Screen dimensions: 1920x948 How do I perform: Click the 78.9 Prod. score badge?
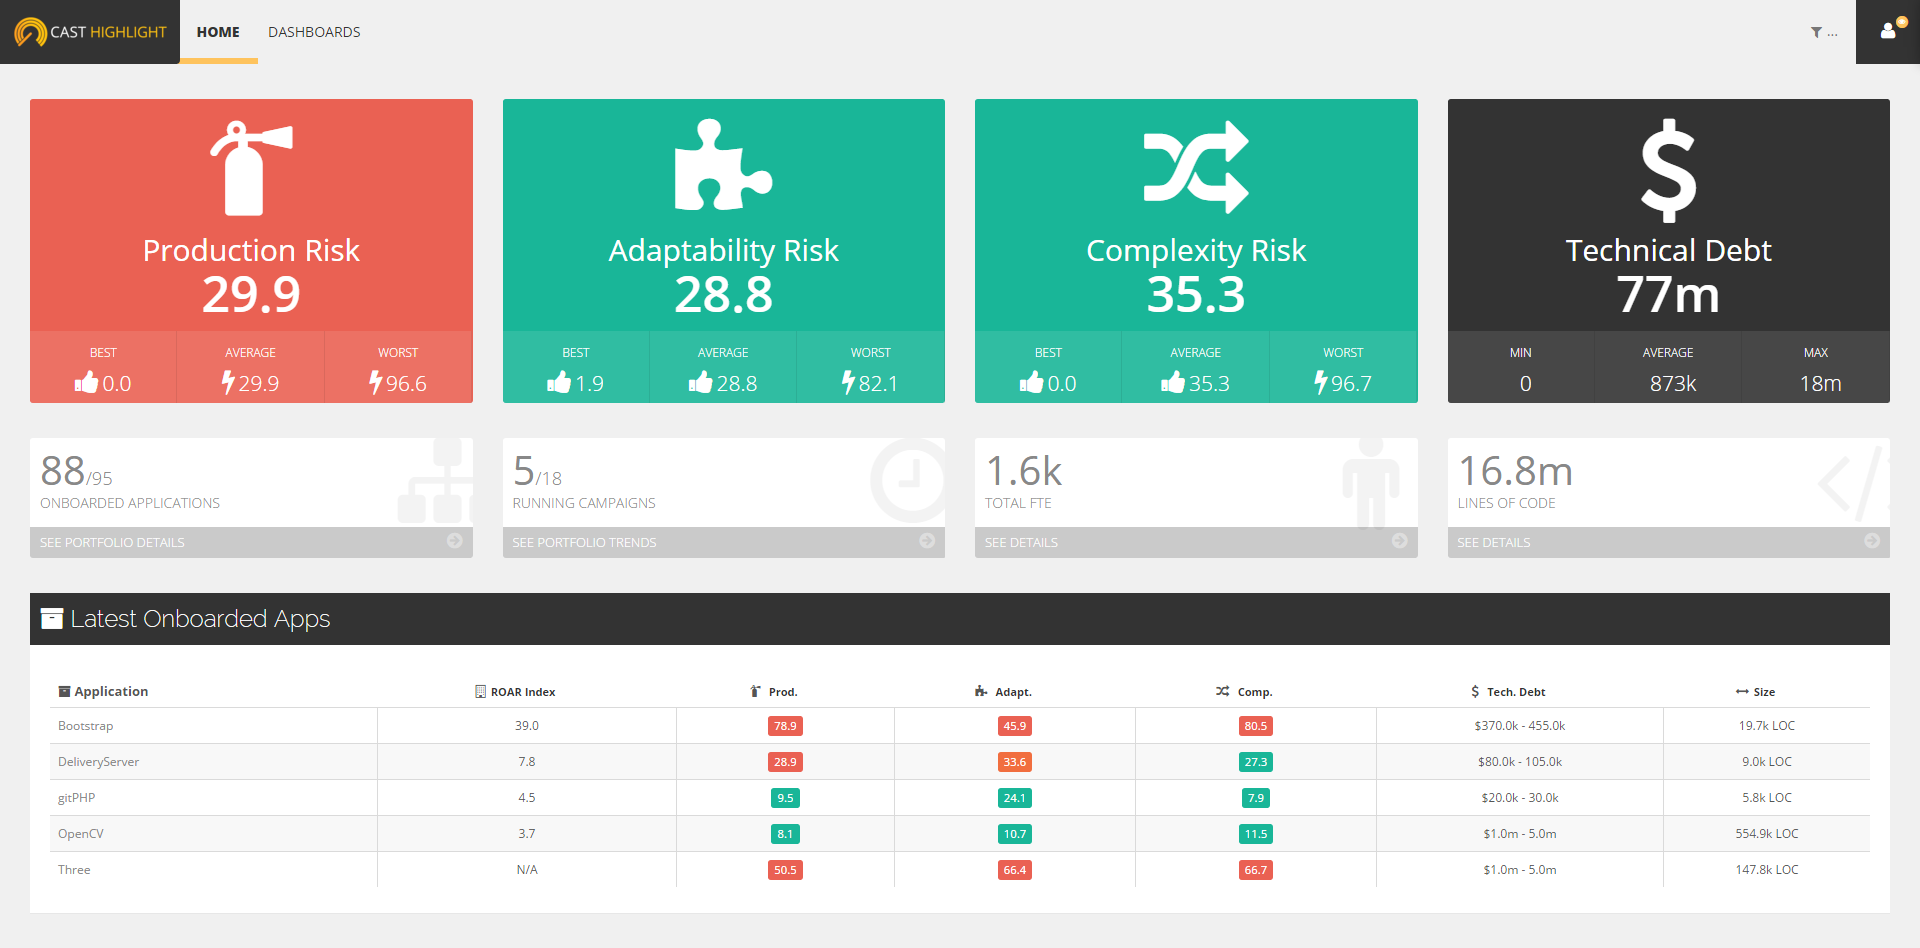[785, 726]
